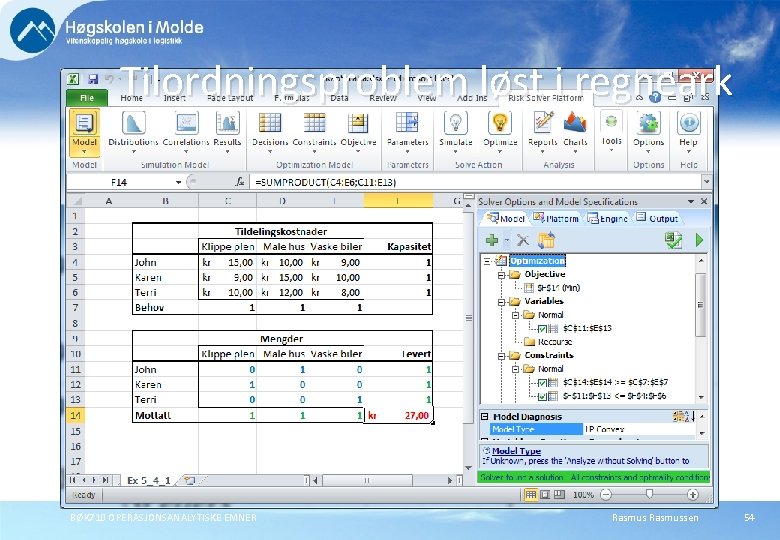
Task: Select the Ex 5_4_1 sheet tab
Action: click(x=148, y=480)
